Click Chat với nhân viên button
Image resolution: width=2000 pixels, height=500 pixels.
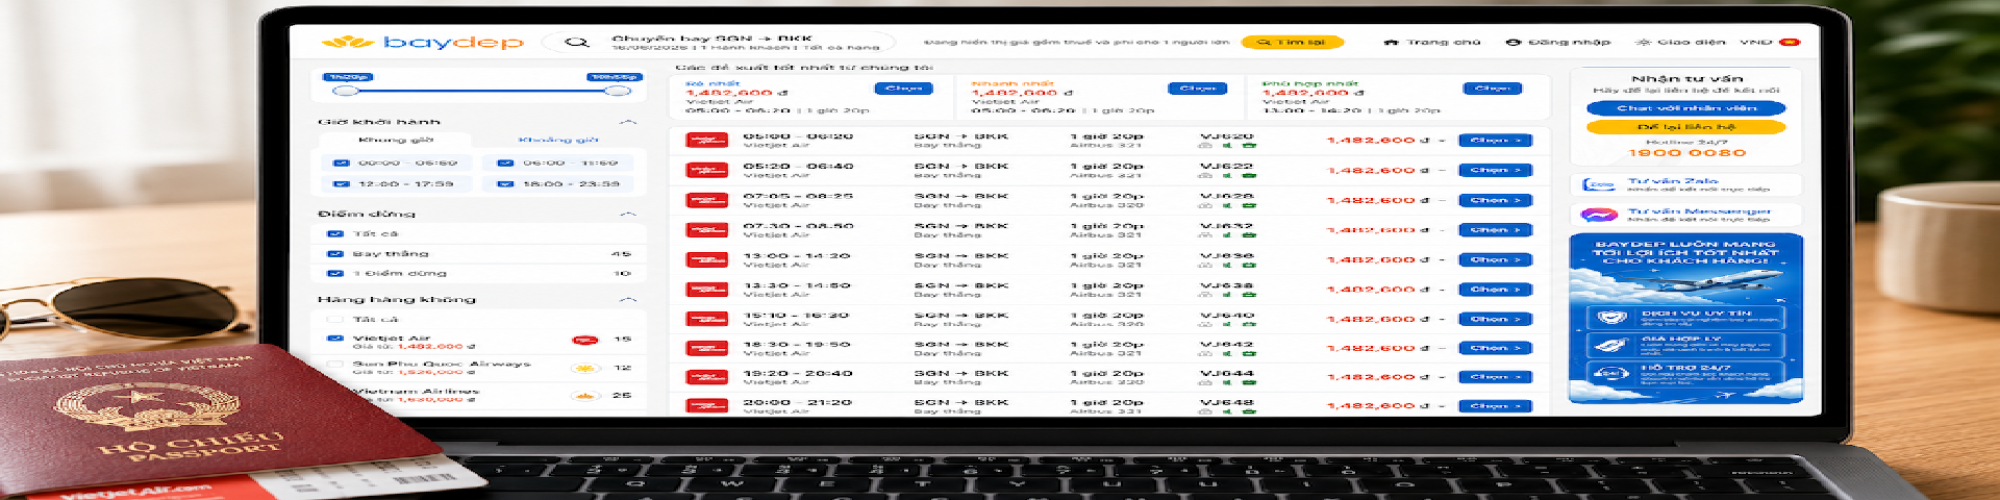[1686, 108]
